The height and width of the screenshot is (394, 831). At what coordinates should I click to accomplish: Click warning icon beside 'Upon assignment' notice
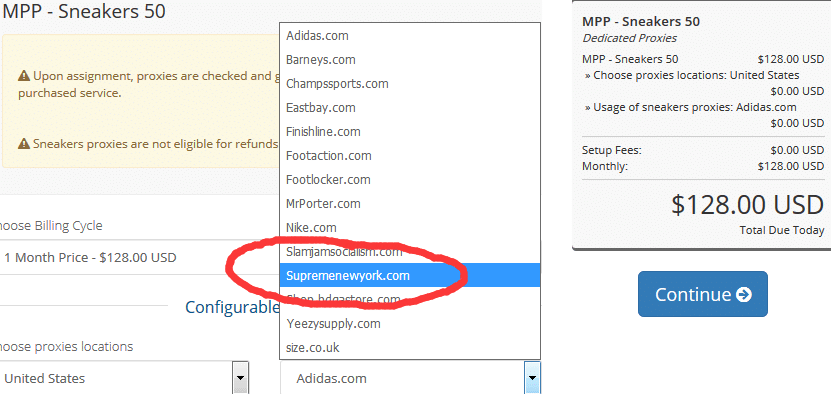coord(24,76)
